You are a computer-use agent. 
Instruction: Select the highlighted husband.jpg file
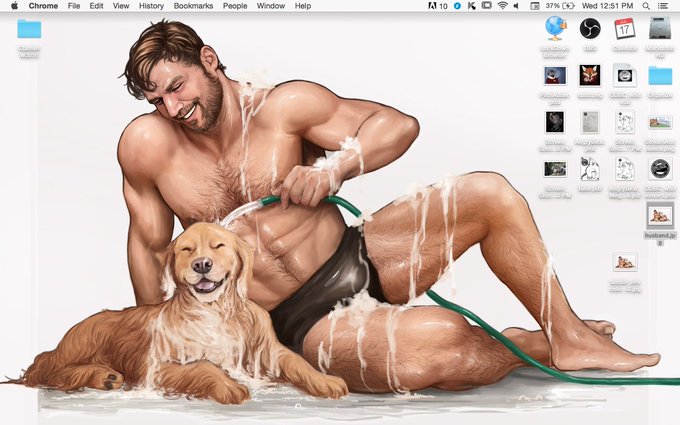[x=660, y=216]
